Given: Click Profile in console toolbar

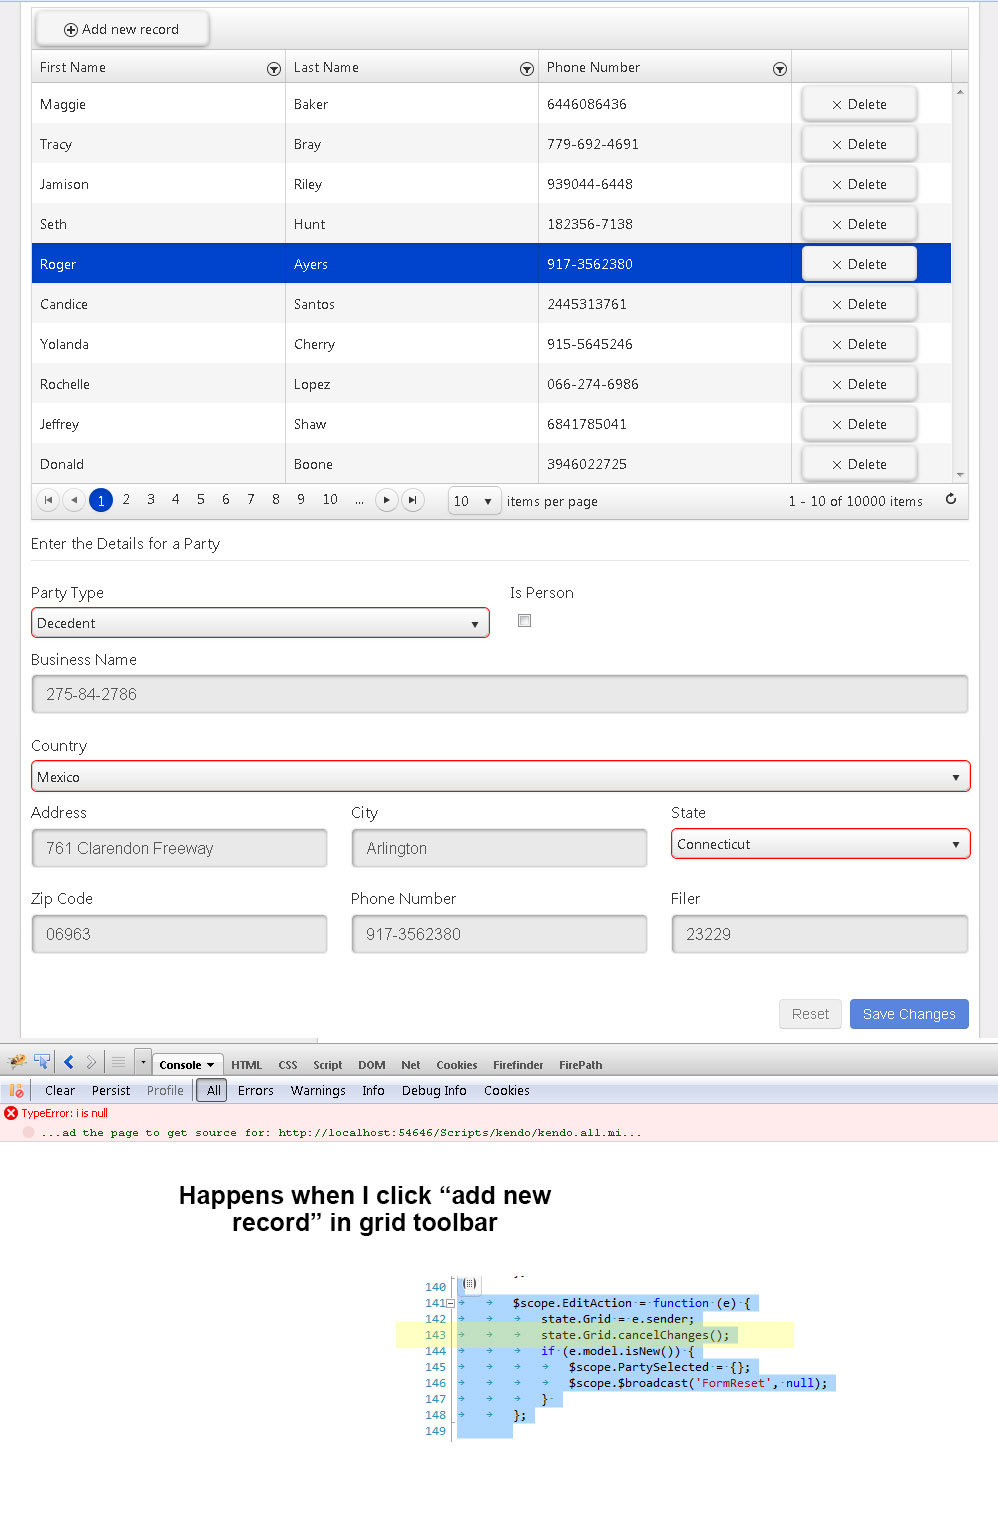Looking at the screenshot, I should pos(165,1091).
